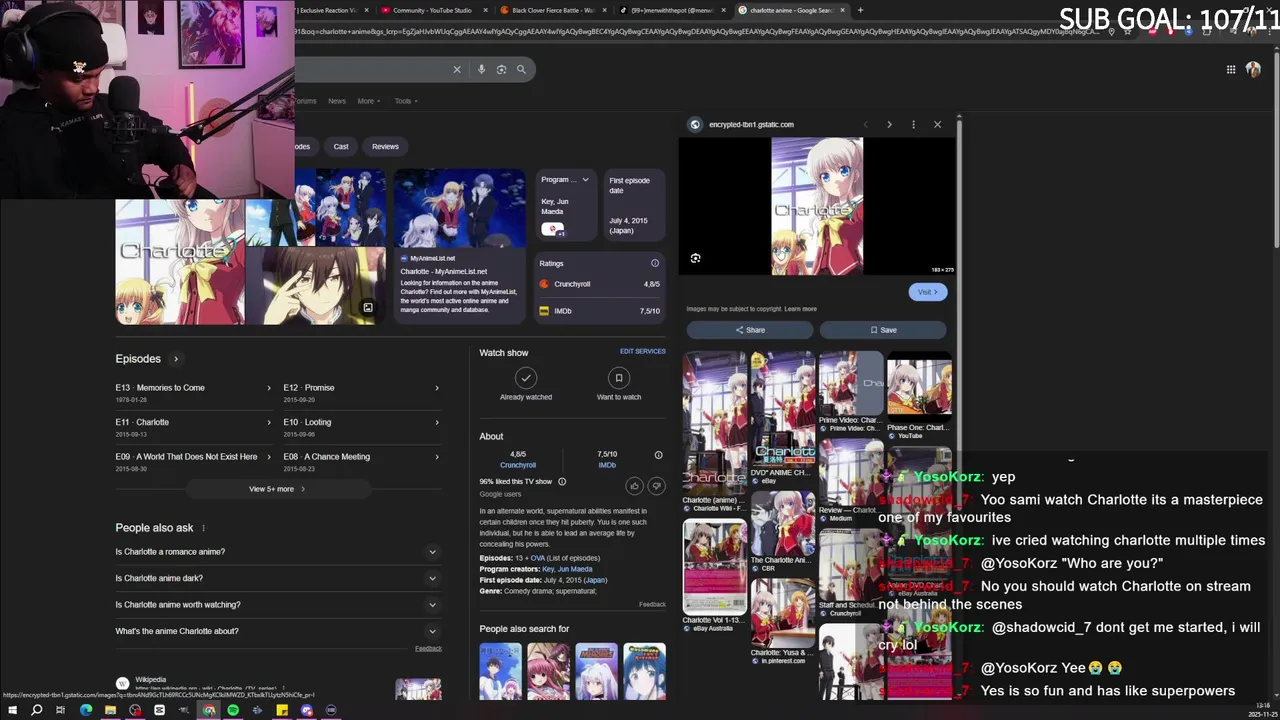Screen dimensions: 1280x720
Task: Click Feedback under People also ask
Action: click(x=428, y=649)
